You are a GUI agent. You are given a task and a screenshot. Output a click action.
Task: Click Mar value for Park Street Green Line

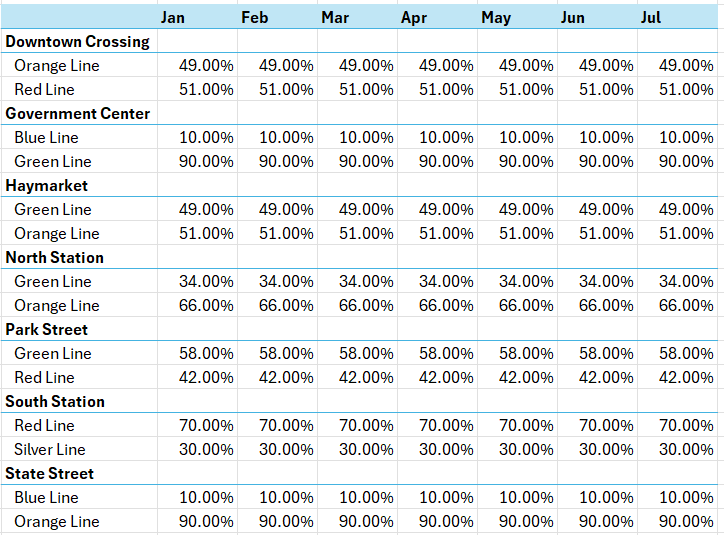366,353
